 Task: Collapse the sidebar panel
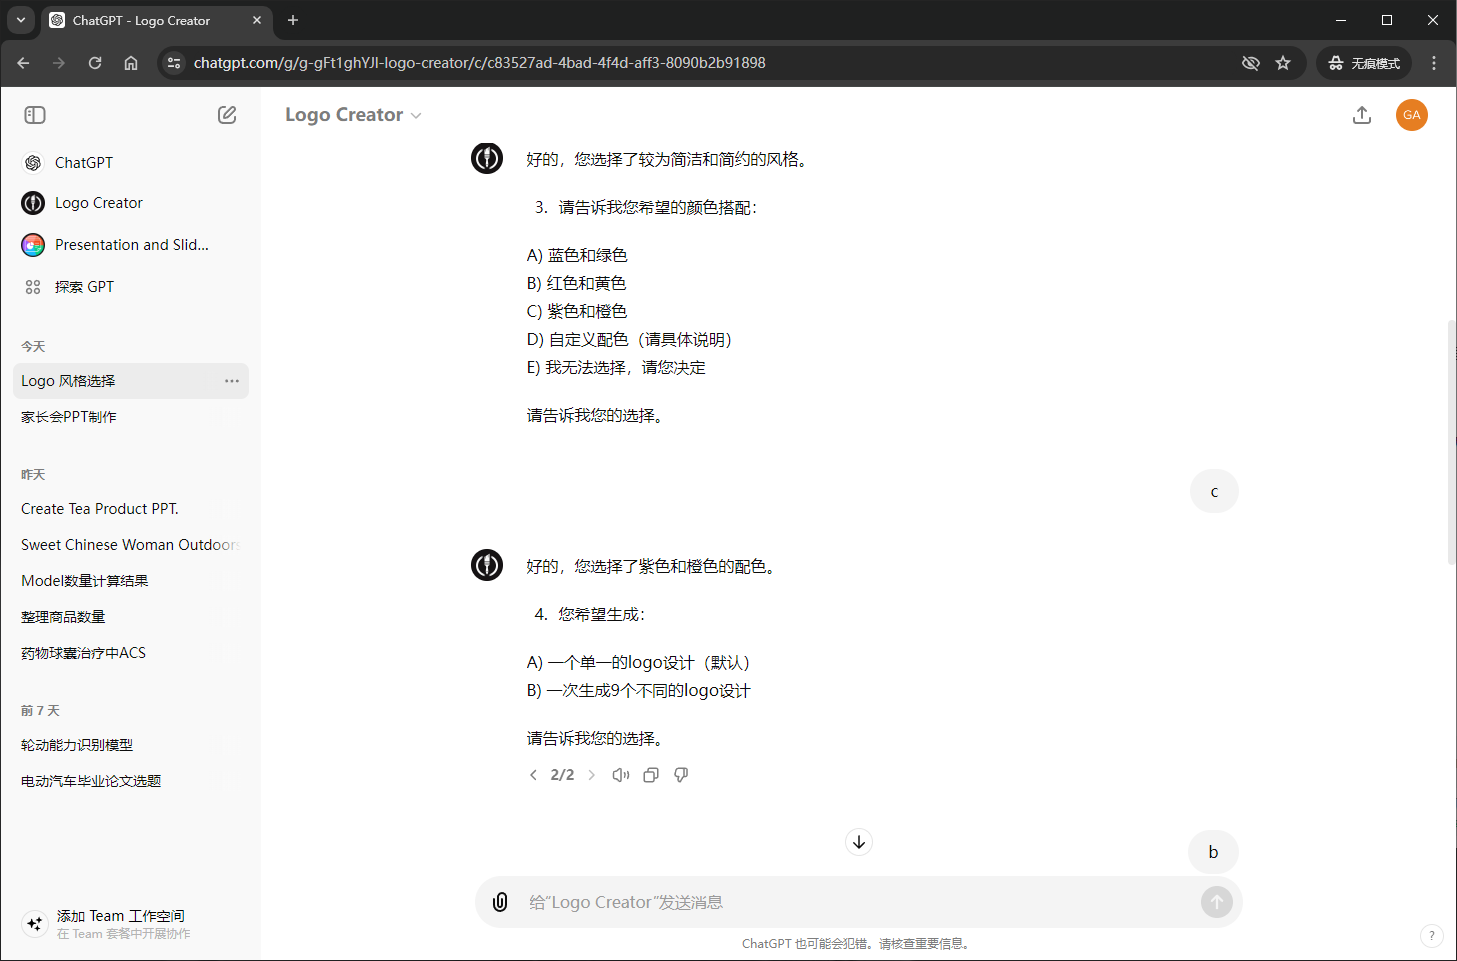pos(35,115)
